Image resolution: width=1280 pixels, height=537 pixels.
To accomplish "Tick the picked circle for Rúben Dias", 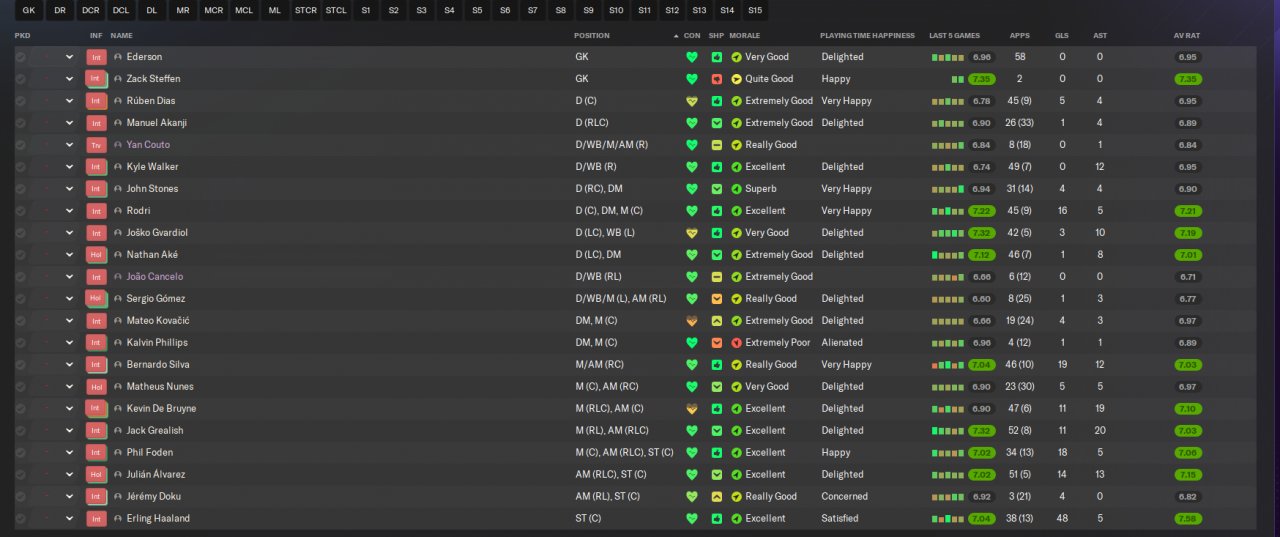I will pos(20,101).
